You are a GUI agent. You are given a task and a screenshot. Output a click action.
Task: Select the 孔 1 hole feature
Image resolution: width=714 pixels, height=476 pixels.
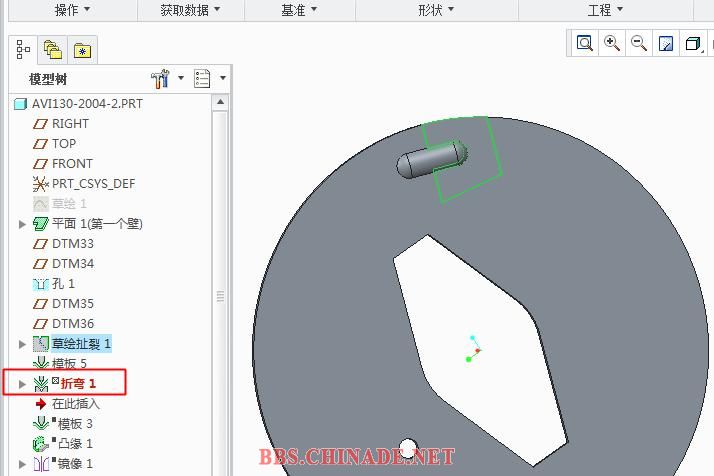click(x=63, y=284)
